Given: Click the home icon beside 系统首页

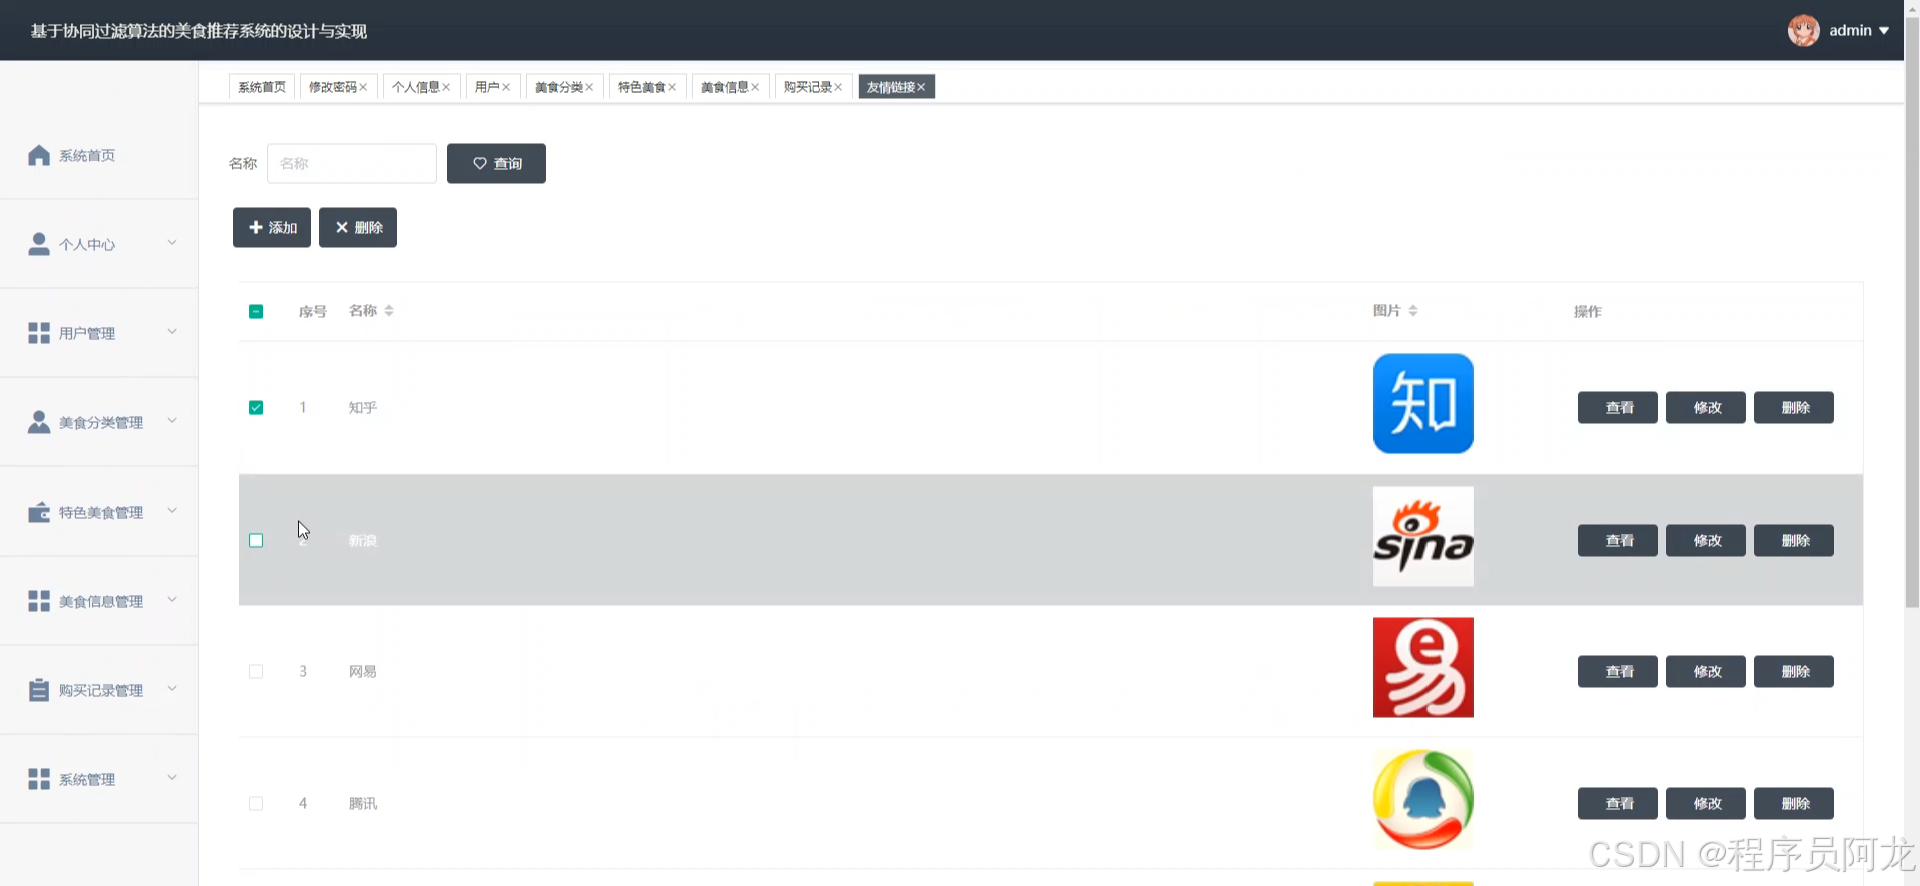Looking at the screenshot, I should 39,155.
